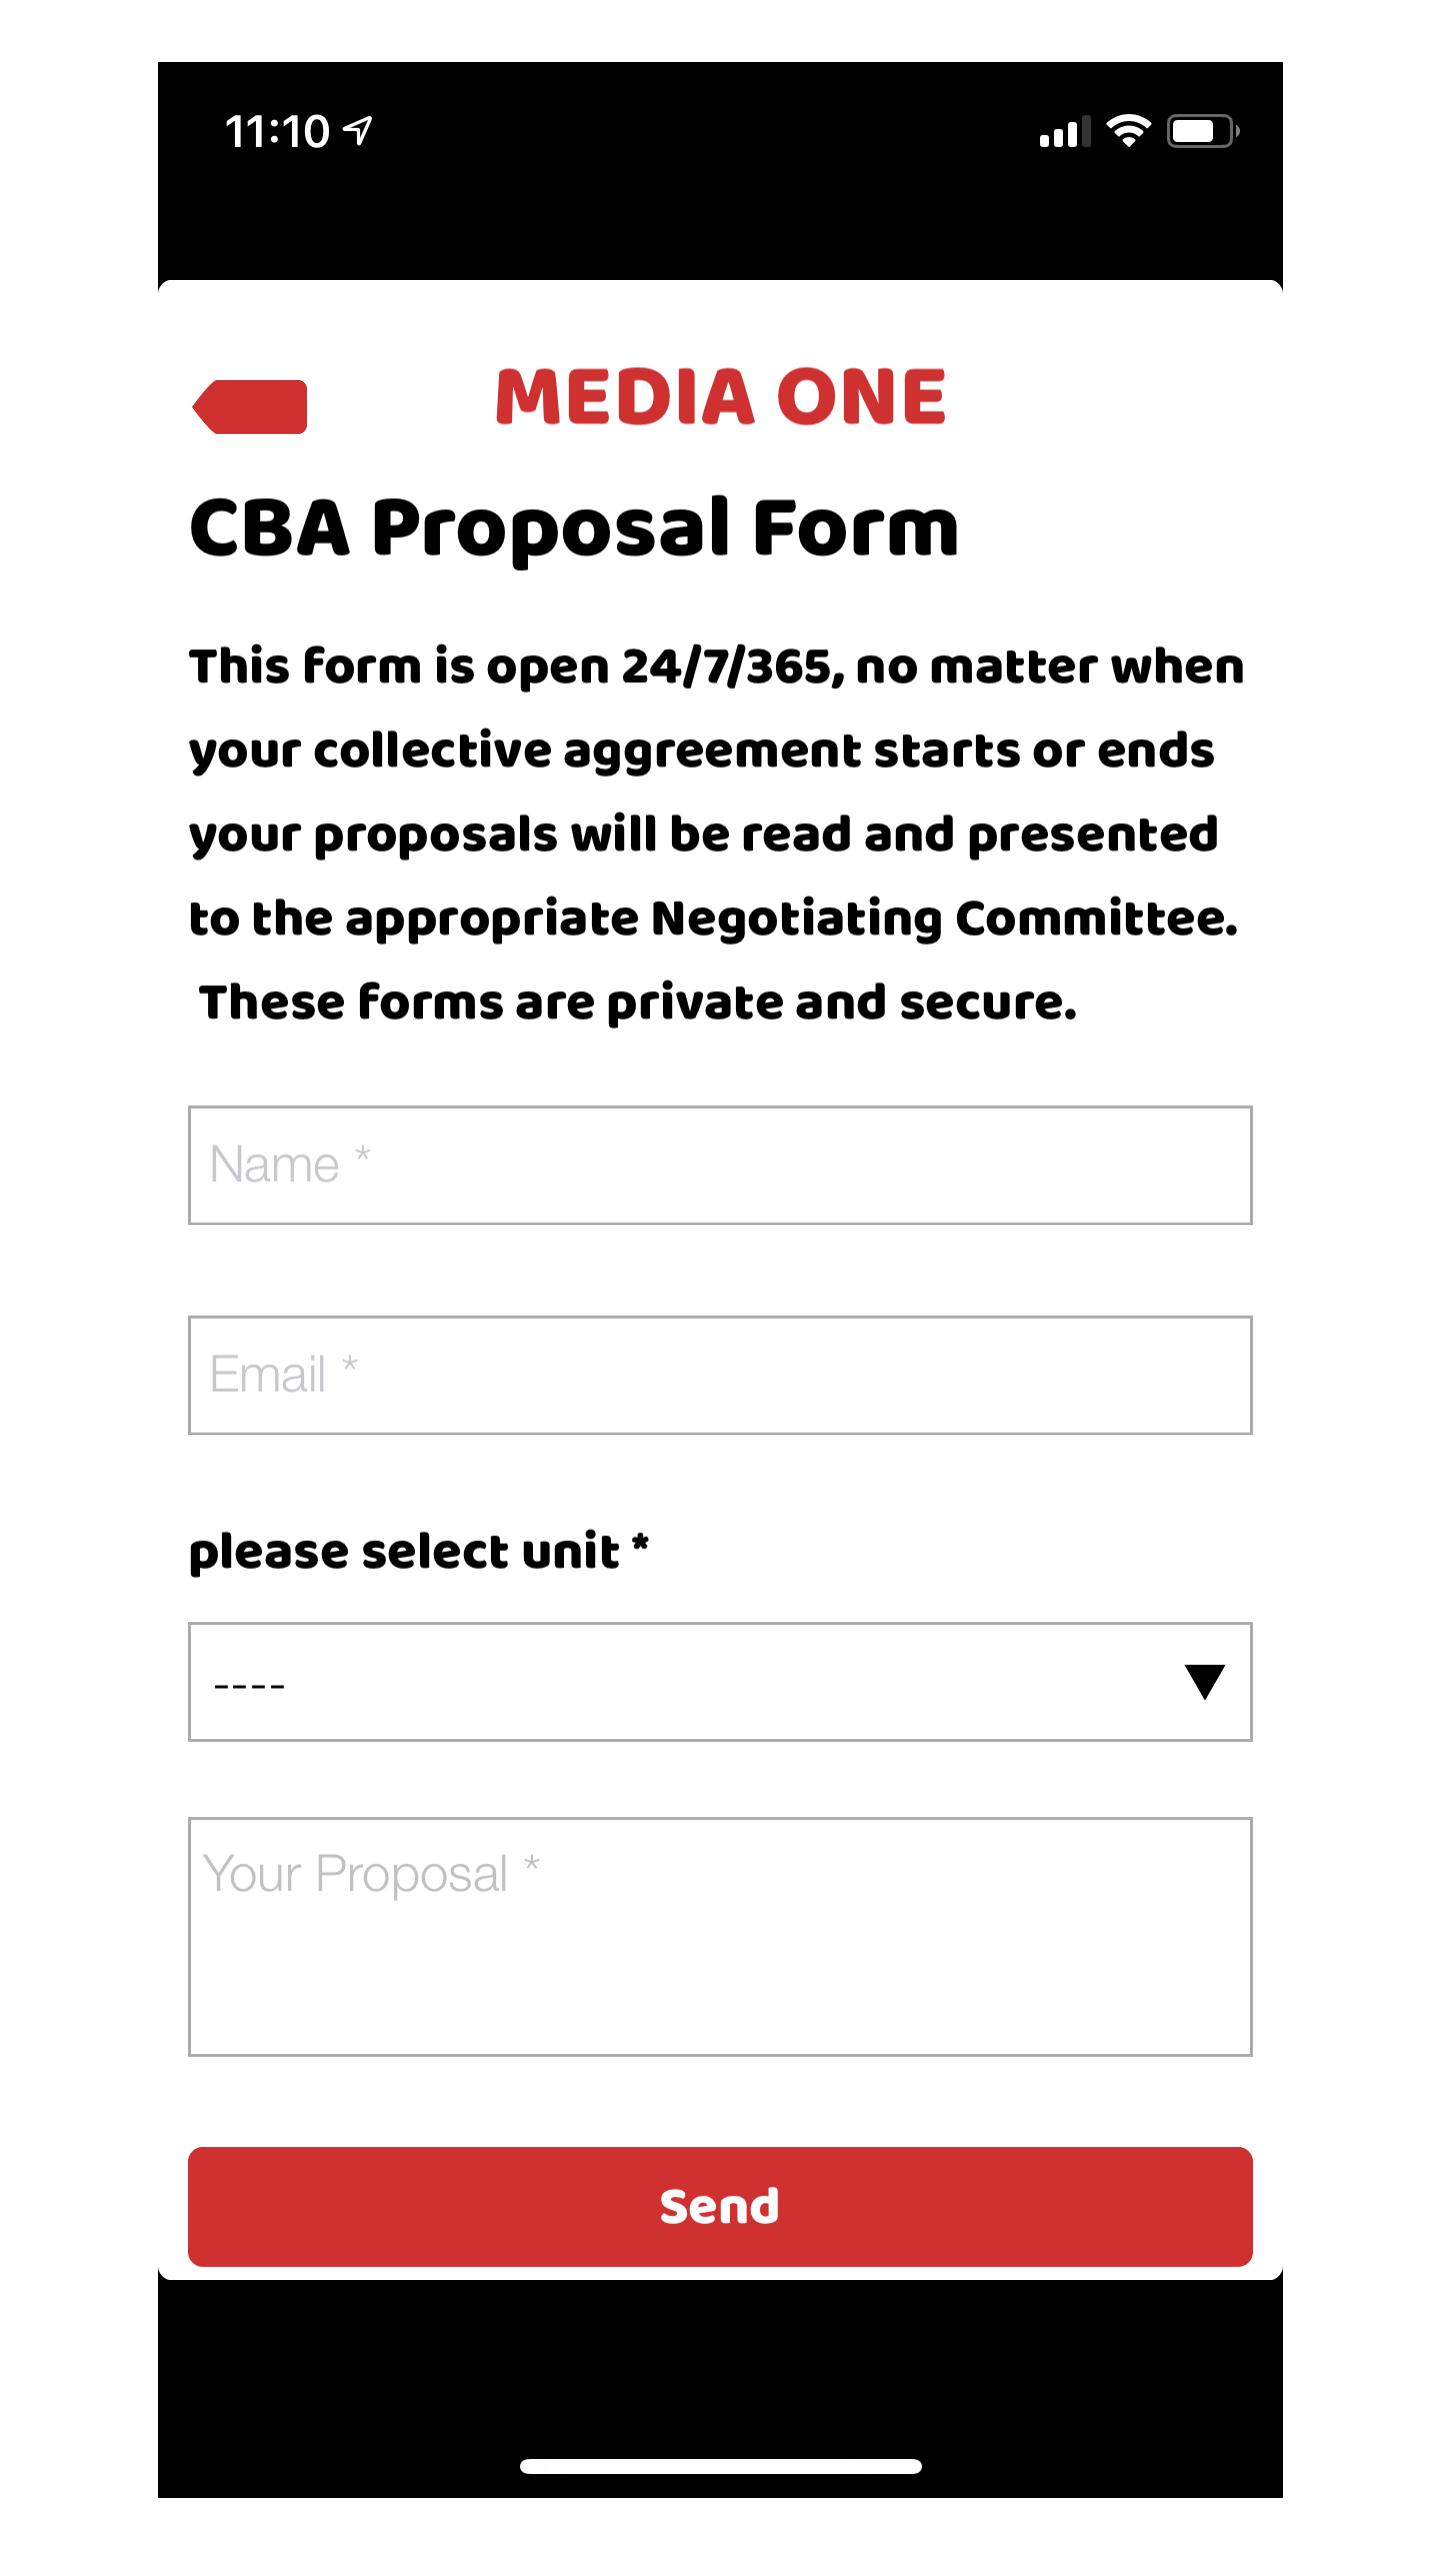Tap the red back arrow button
This screenshot has height=2560, width=1440.
[x=250, y=407]
